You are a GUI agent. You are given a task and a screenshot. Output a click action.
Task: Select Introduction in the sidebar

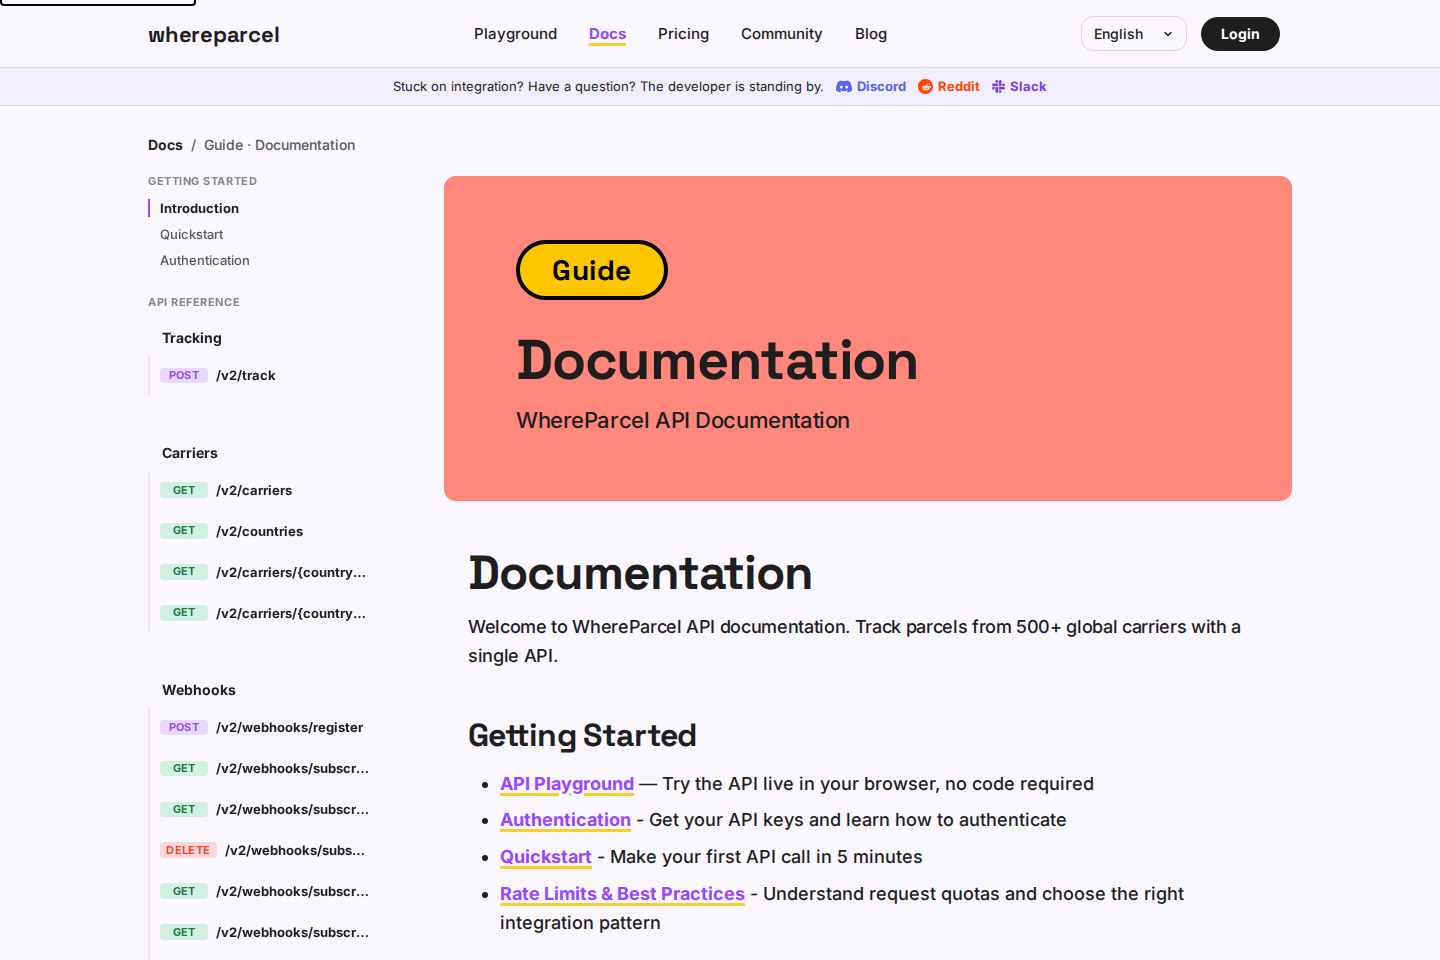pyautogui.click(x=199, y=208)
